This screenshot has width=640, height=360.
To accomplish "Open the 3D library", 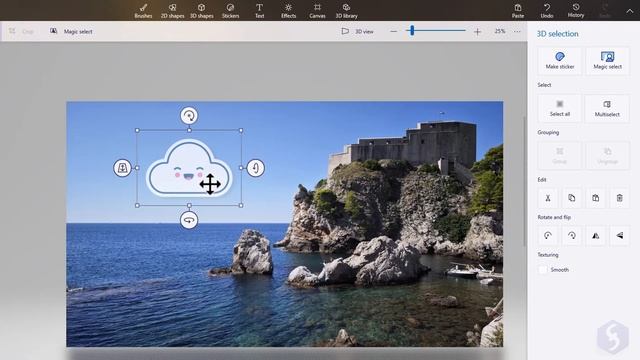I will click(346, 11).
